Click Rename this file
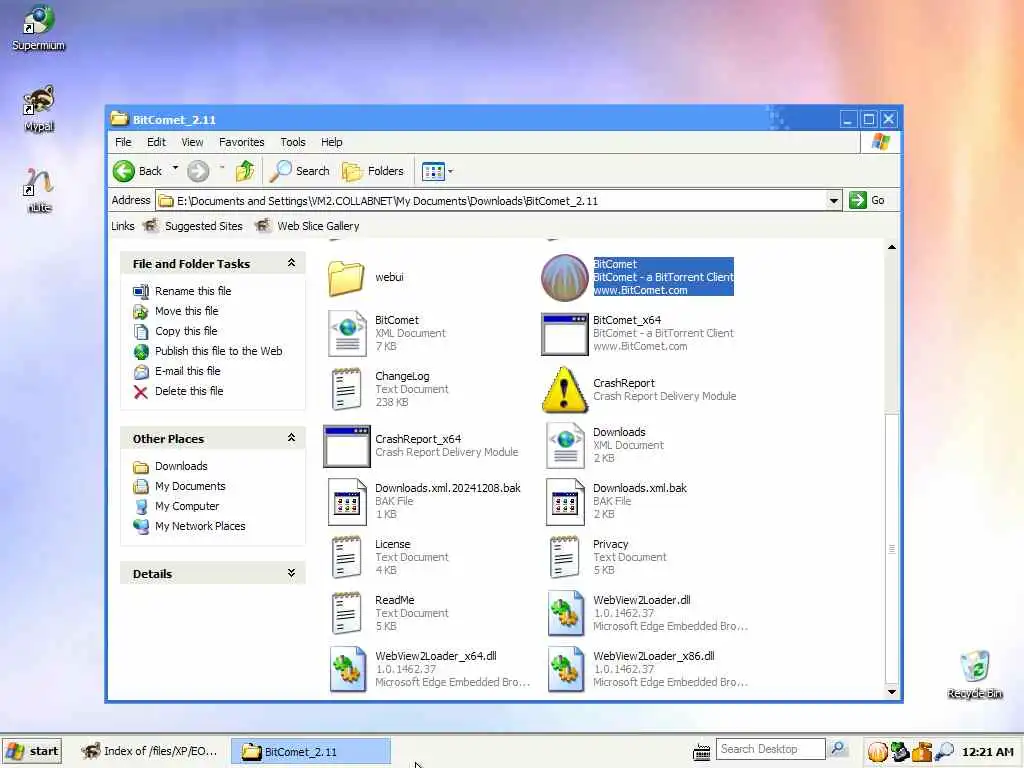The width and height of the screenshot is (1024, 768). pyautogui.click(x=182, y=291)
